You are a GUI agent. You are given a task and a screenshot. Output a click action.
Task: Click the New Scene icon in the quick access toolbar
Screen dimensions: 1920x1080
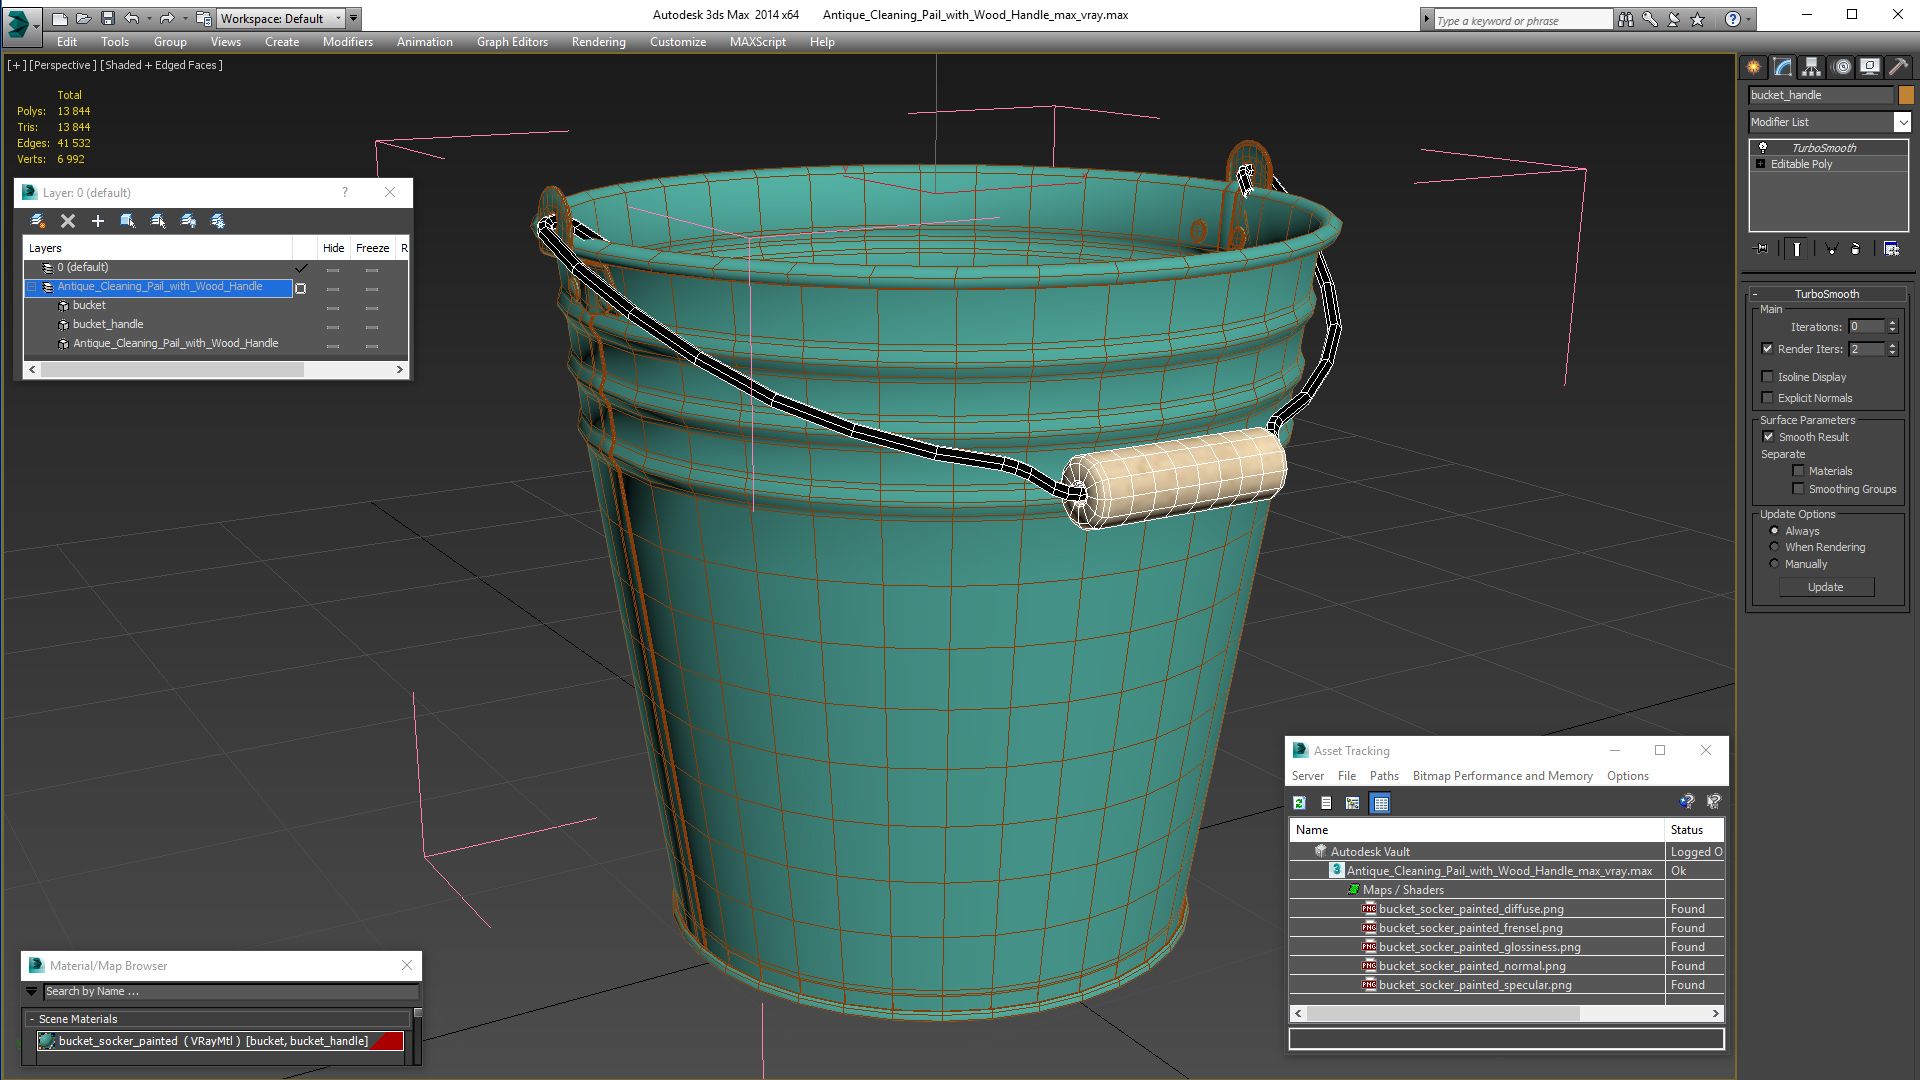pos(60,18)
